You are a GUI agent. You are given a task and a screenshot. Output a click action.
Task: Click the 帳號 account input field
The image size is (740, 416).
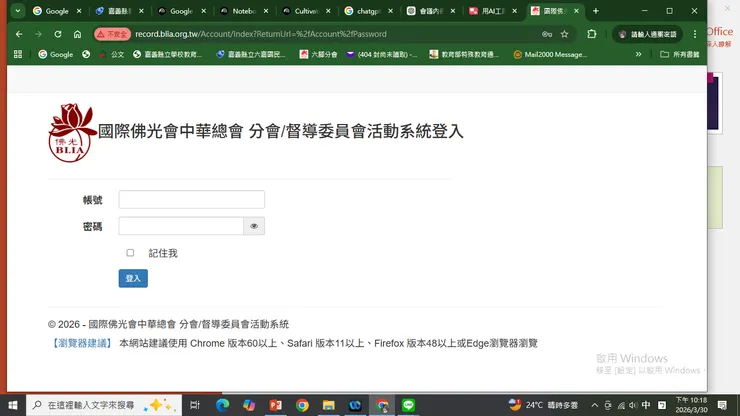192,199
